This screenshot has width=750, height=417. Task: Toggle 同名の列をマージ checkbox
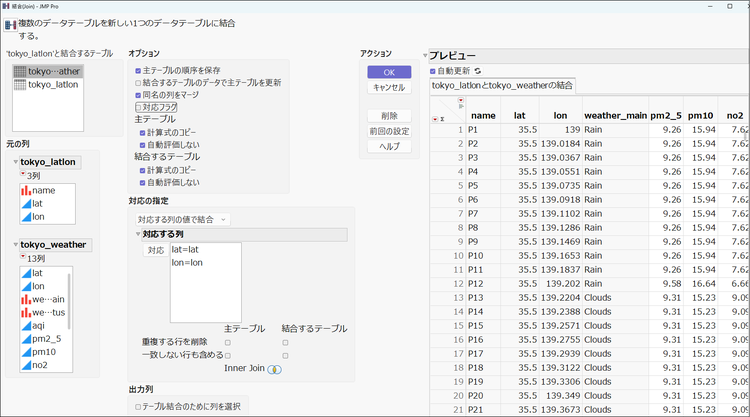tap(138, 95)
